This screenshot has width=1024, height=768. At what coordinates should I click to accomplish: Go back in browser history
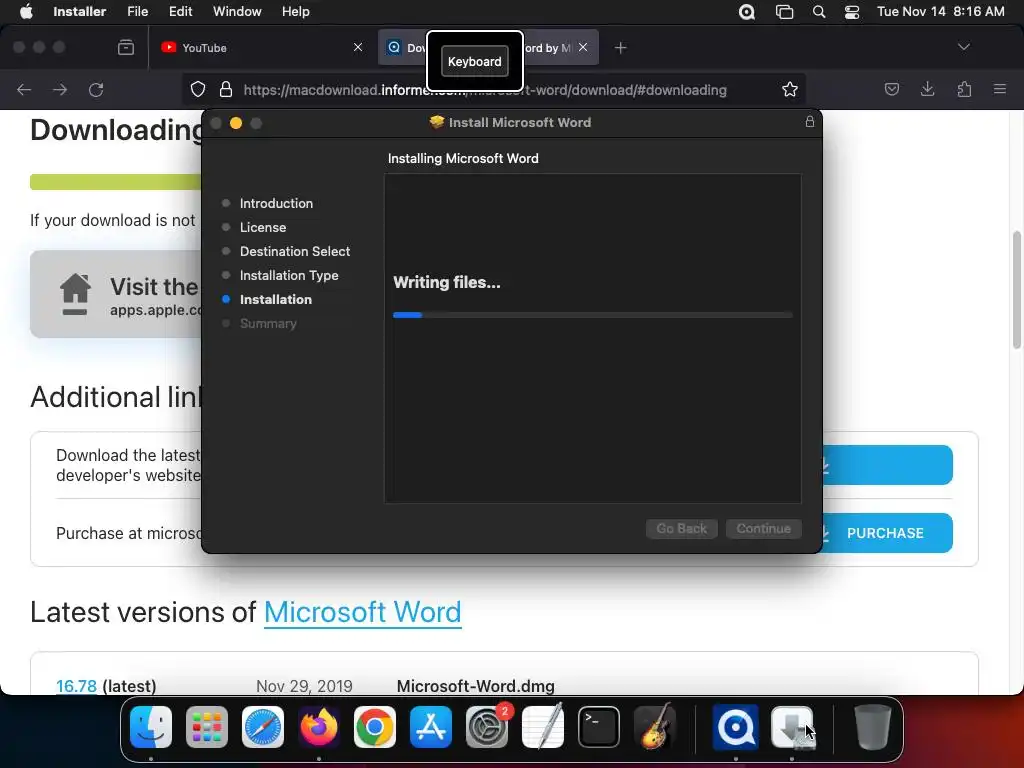(x=24, y=89)
